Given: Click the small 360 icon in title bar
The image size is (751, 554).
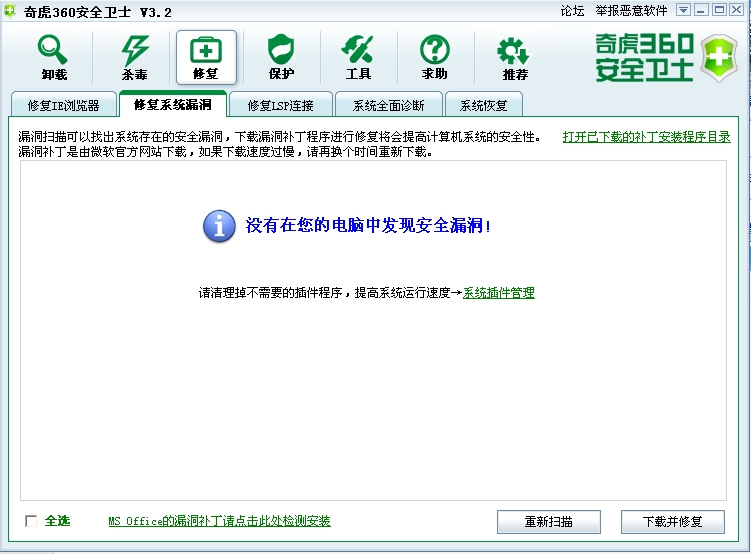Looking at the screenshot, I should click(10, 11).
